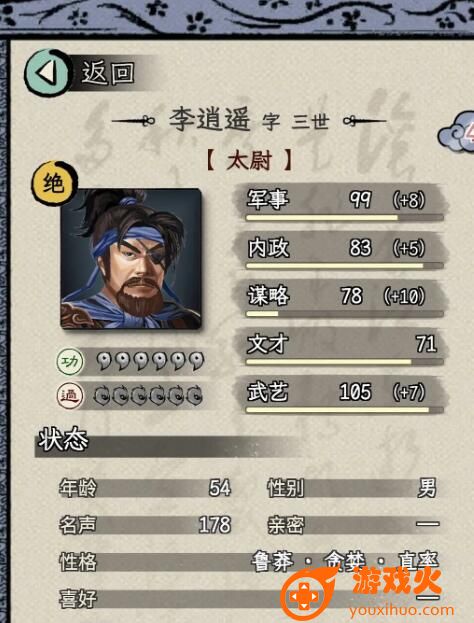Click the green 功 merit icon

[70, 362]
